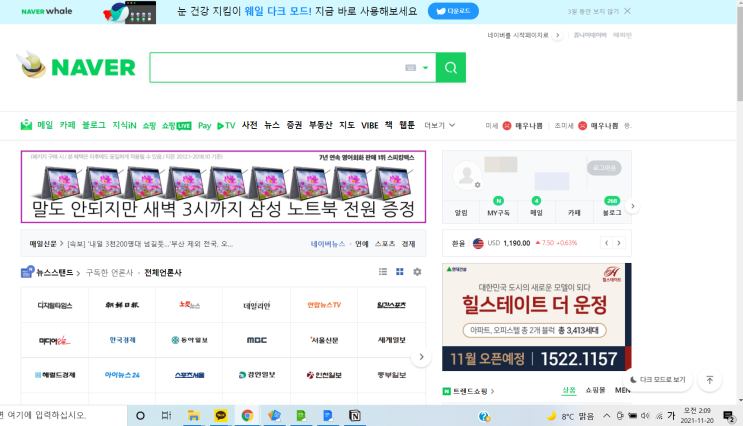
Task: Open the 한국경제 press tile
Action: 122,340
